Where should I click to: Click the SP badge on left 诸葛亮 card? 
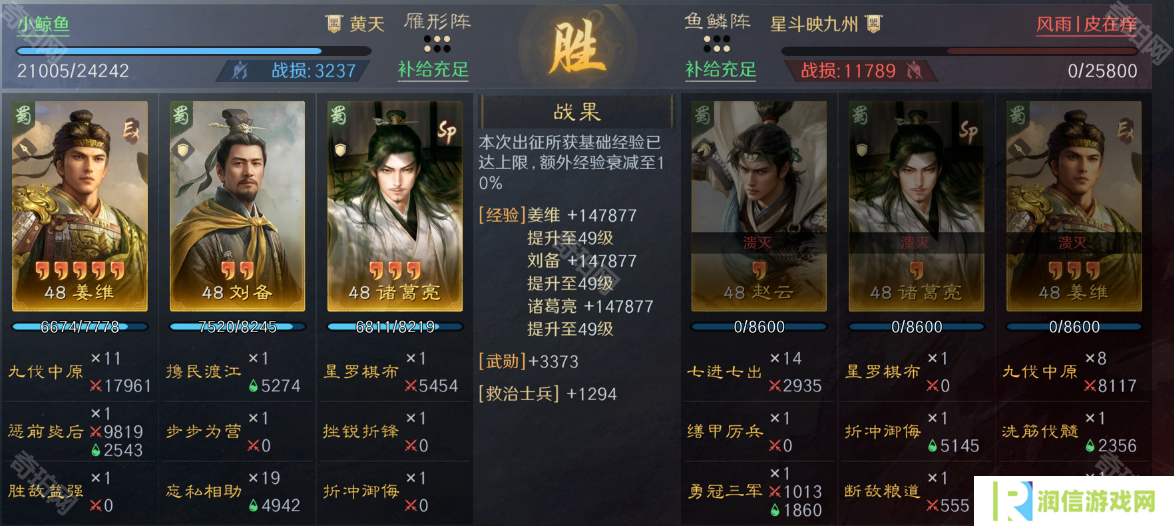tap(447, 133)
